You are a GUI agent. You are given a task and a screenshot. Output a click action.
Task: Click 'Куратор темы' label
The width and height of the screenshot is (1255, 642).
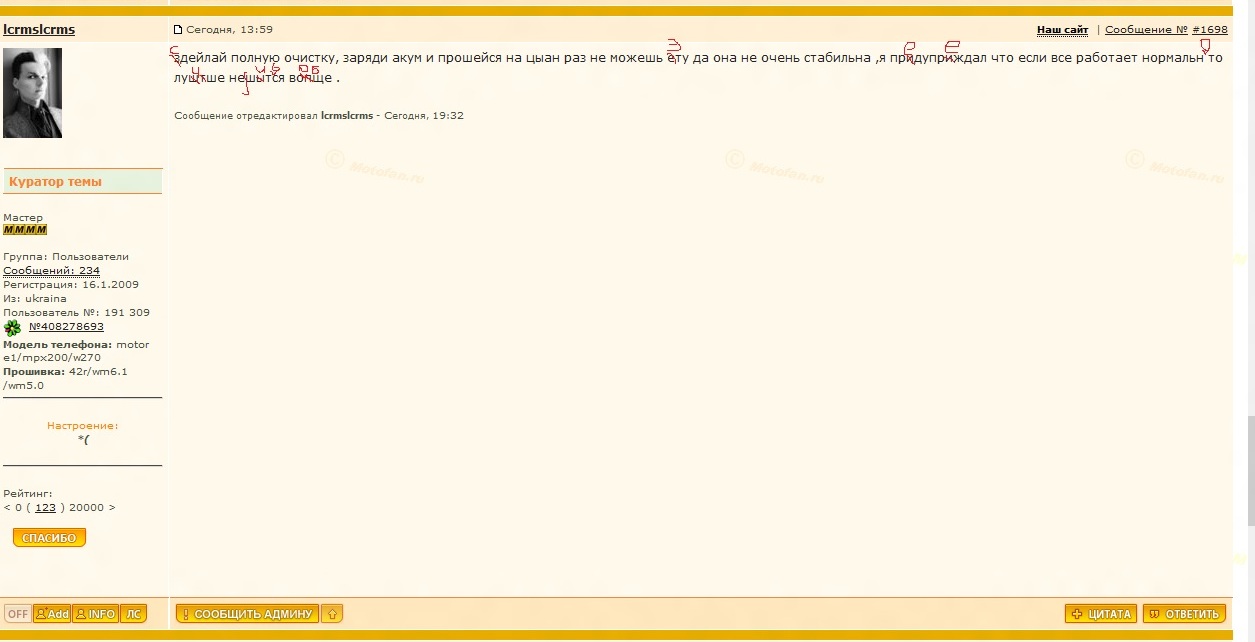(x=55, y=182)
